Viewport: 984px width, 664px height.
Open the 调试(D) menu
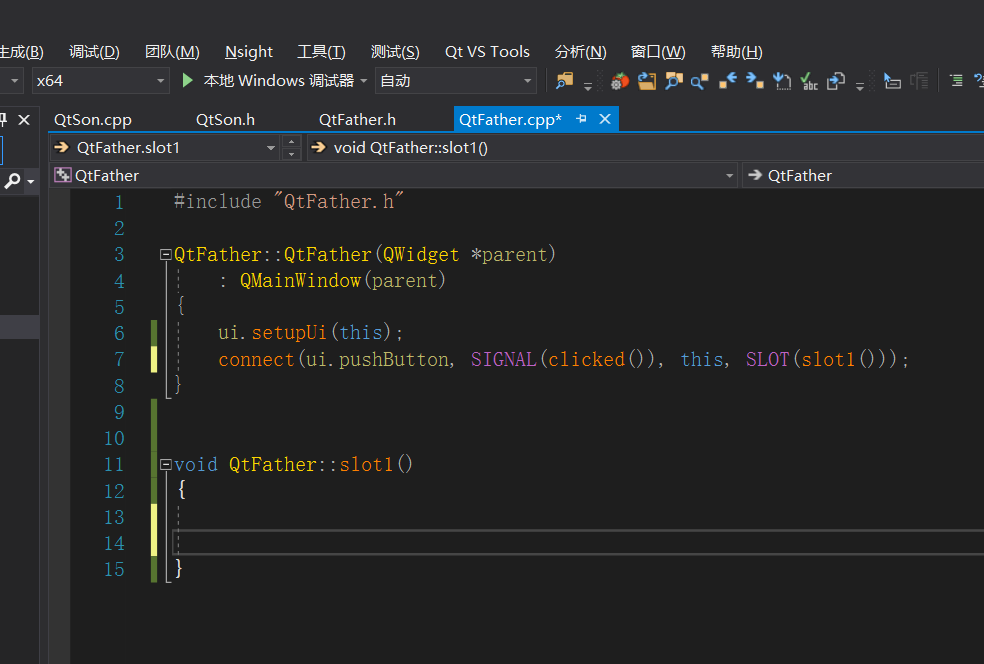[94, 51]
